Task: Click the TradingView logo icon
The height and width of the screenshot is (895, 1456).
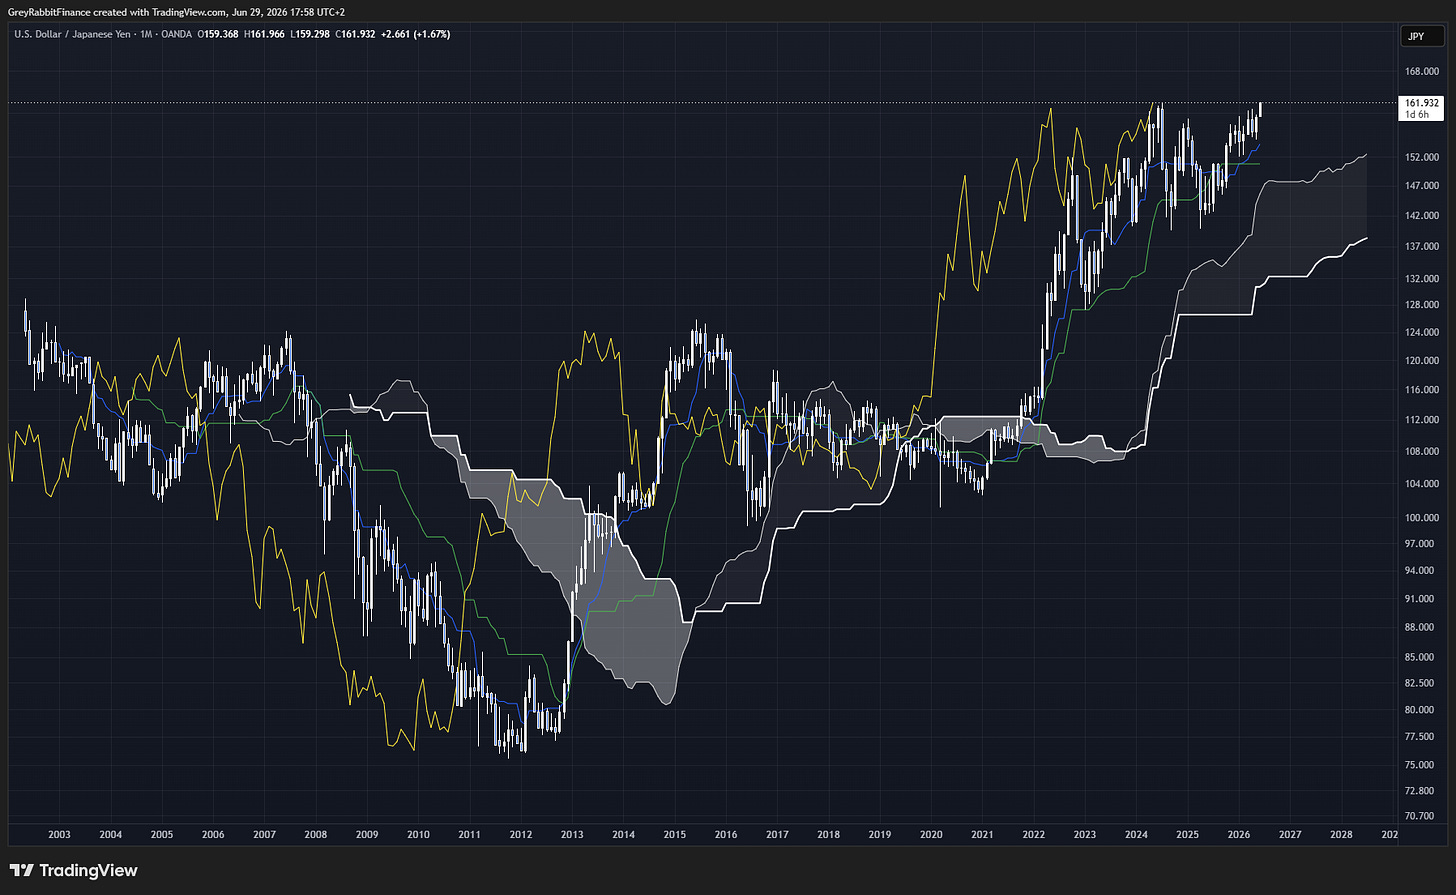Action: tap(23, 870)
